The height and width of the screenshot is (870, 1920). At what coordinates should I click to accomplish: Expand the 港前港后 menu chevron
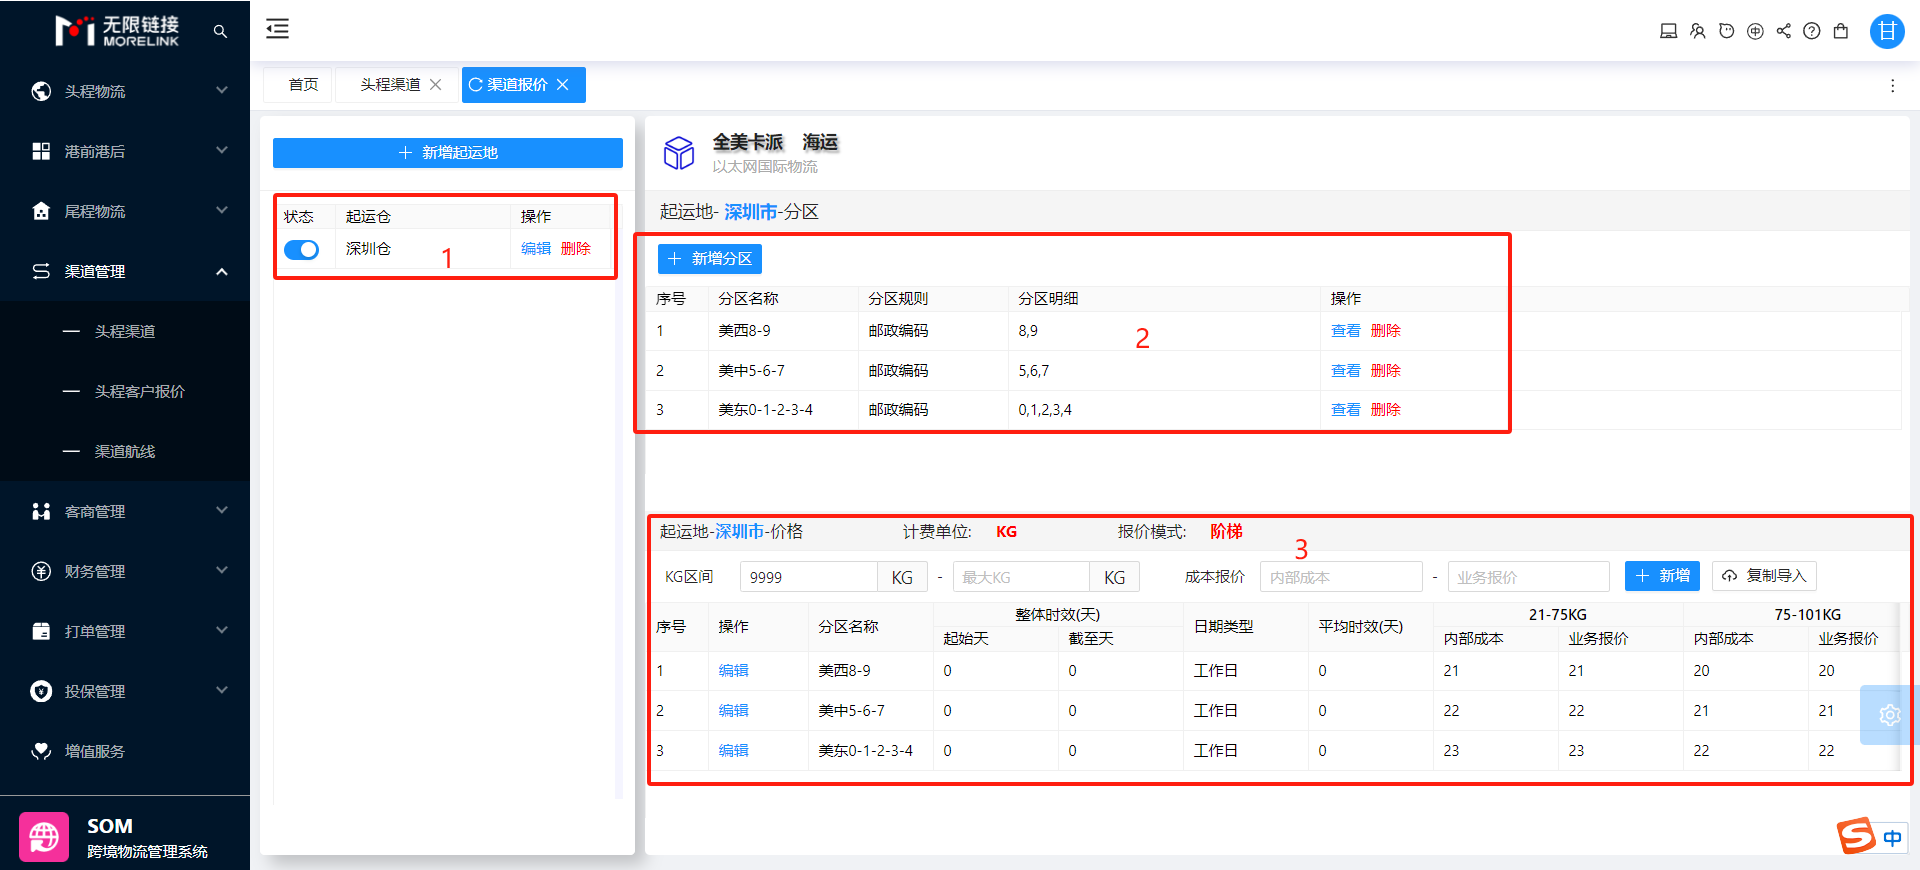[x=222, y=150]
